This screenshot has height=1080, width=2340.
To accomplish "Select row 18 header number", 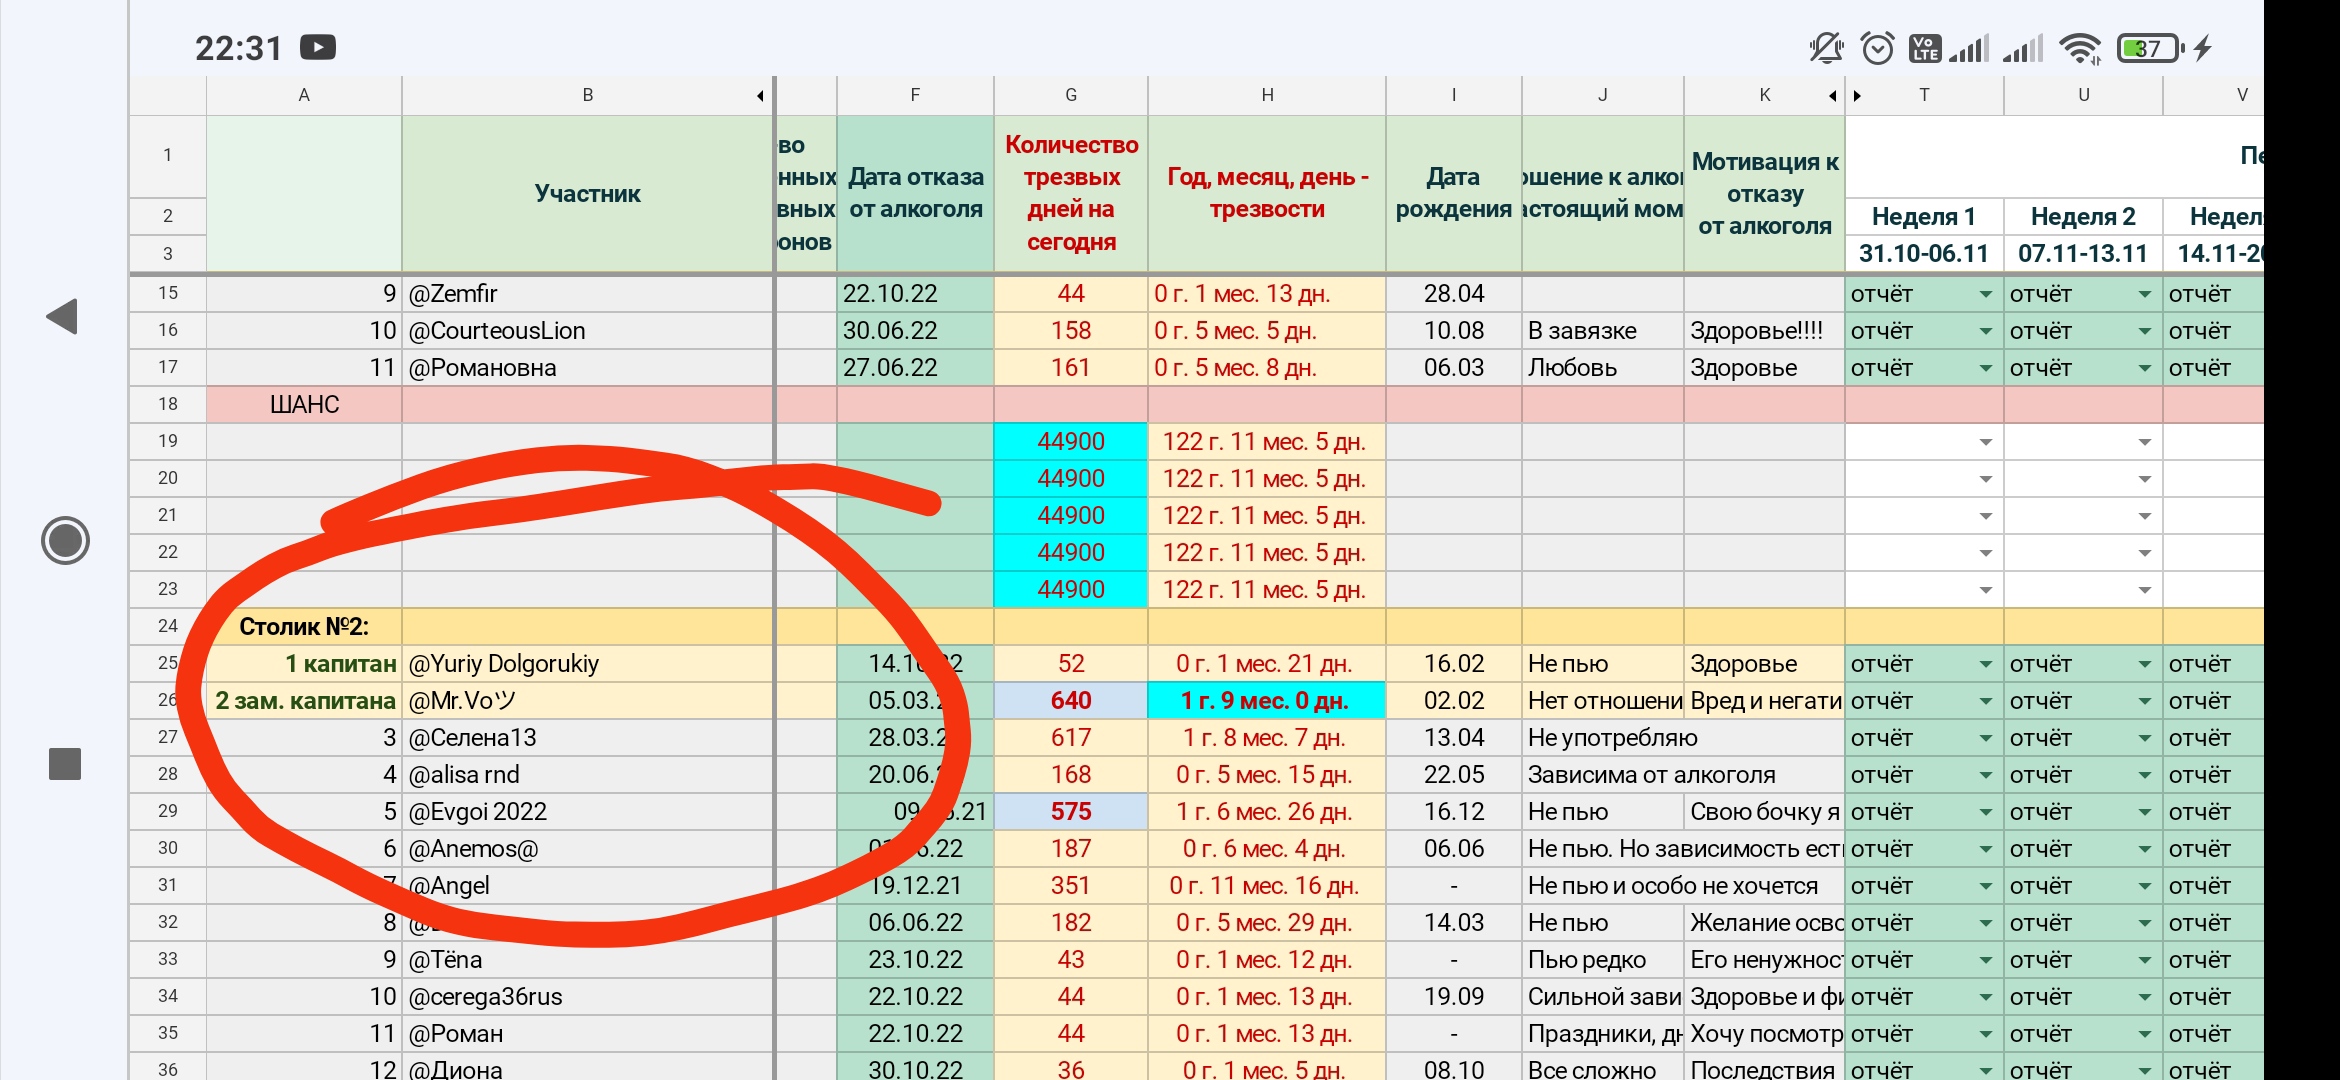I will pyautogui.click(x=168, y=404).
